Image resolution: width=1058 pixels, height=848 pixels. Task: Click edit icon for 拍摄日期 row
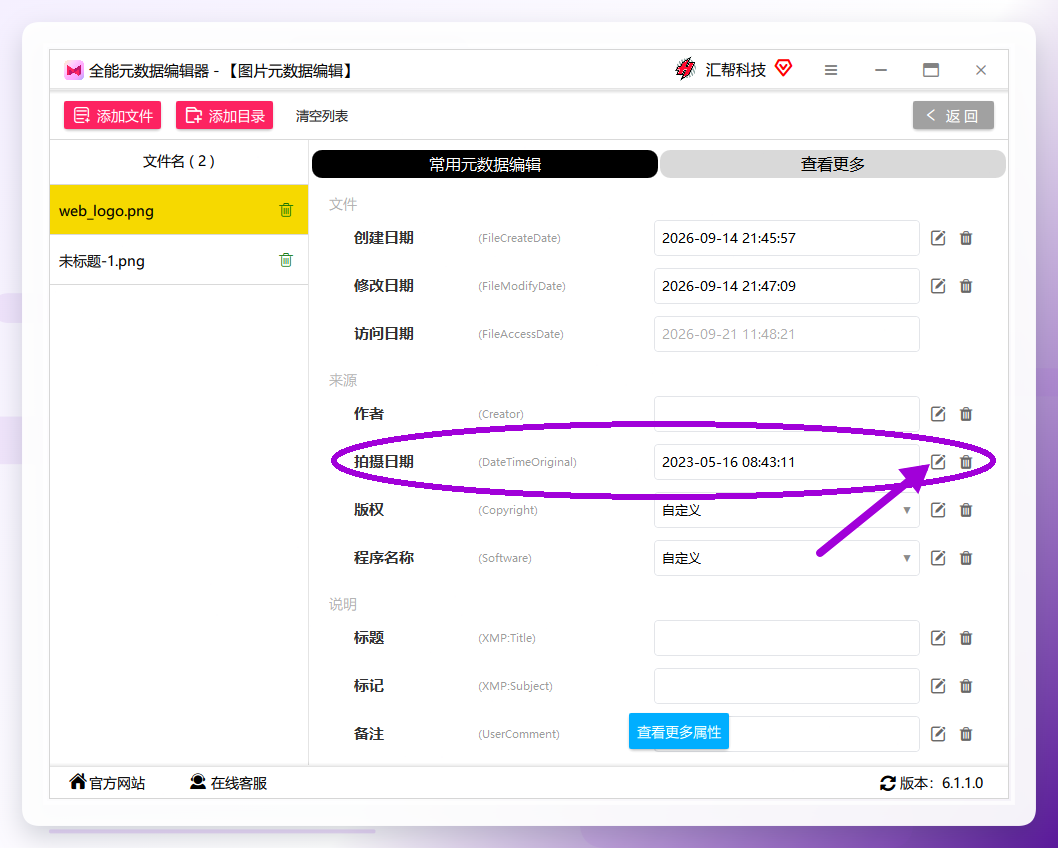938,462
